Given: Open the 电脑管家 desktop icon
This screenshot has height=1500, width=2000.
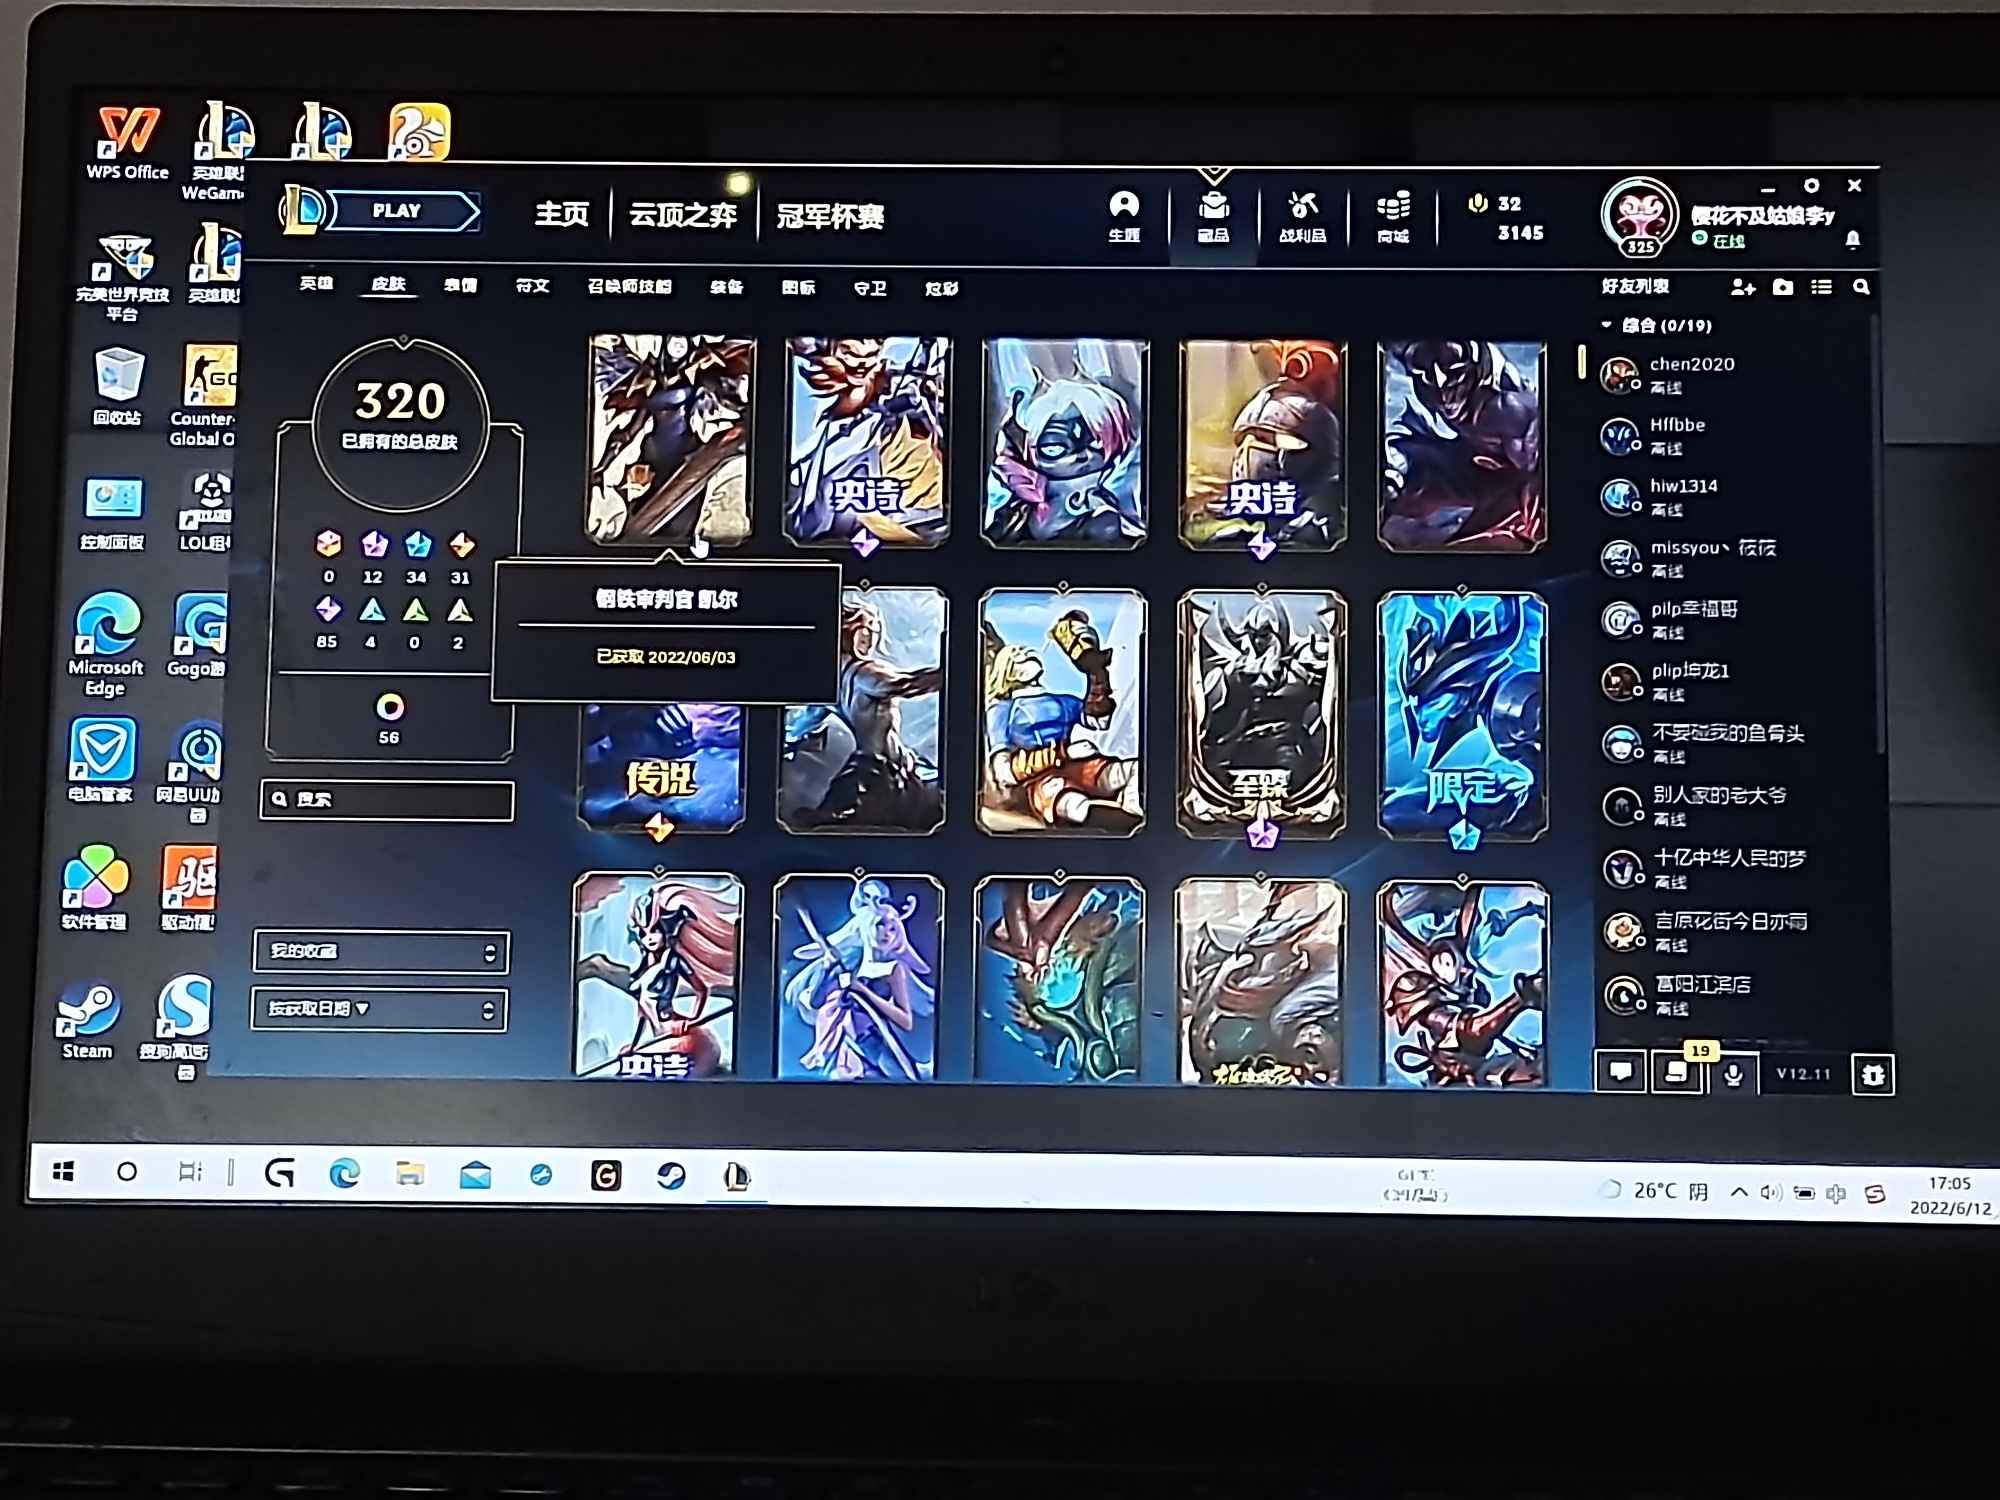Looking at the screenshot, I should tap(101, 760).
